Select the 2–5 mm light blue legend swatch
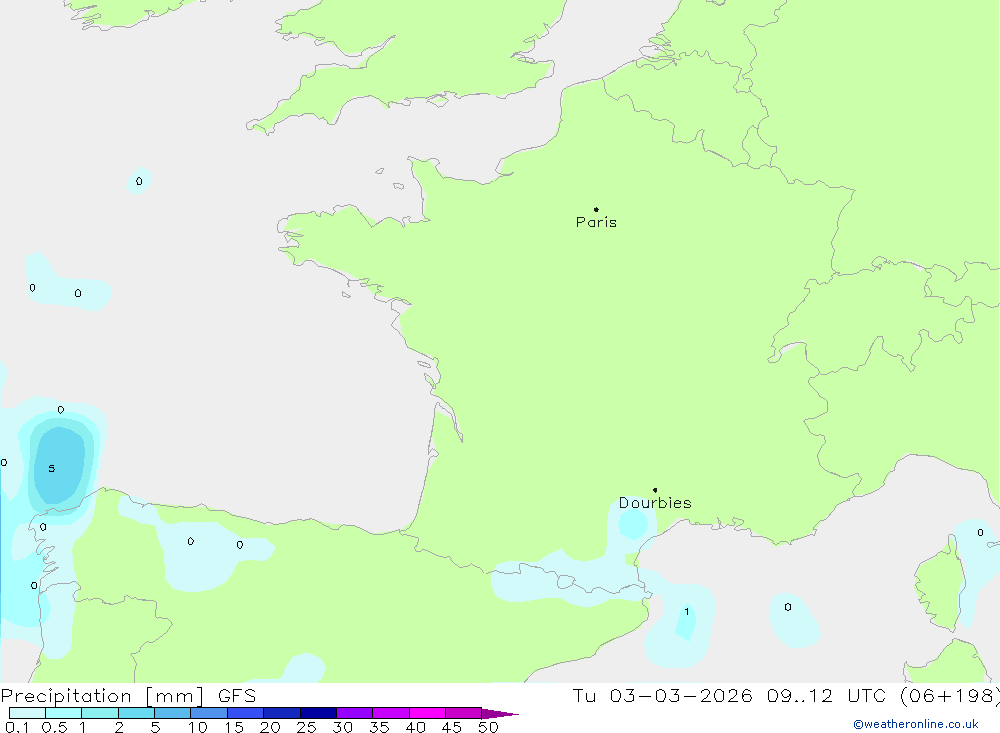 click(x=136, y=713)
